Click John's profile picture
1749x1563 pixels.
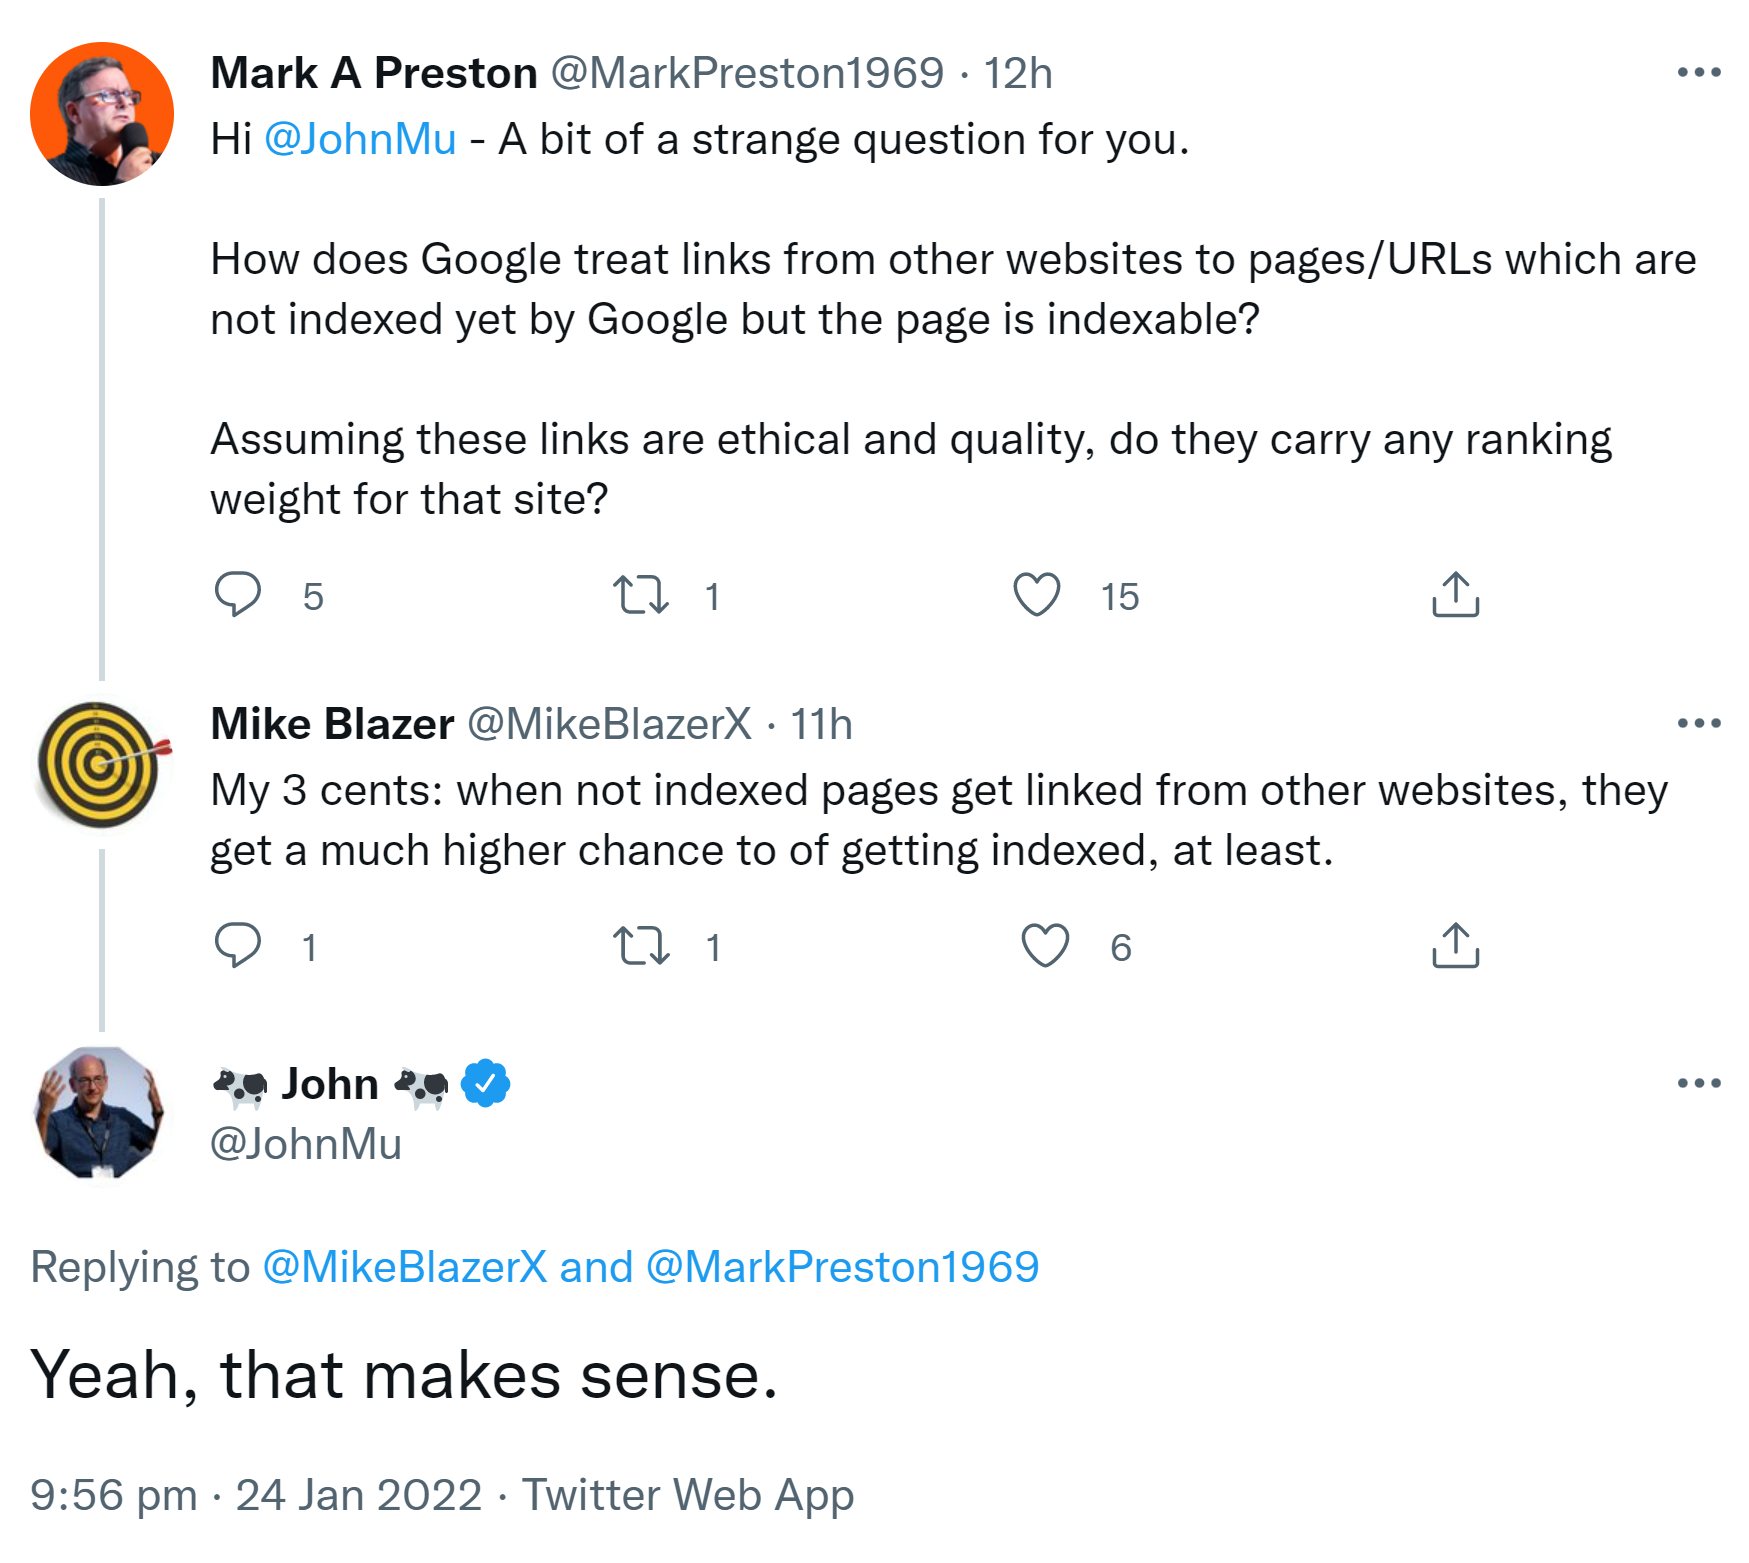[99, 1113]
